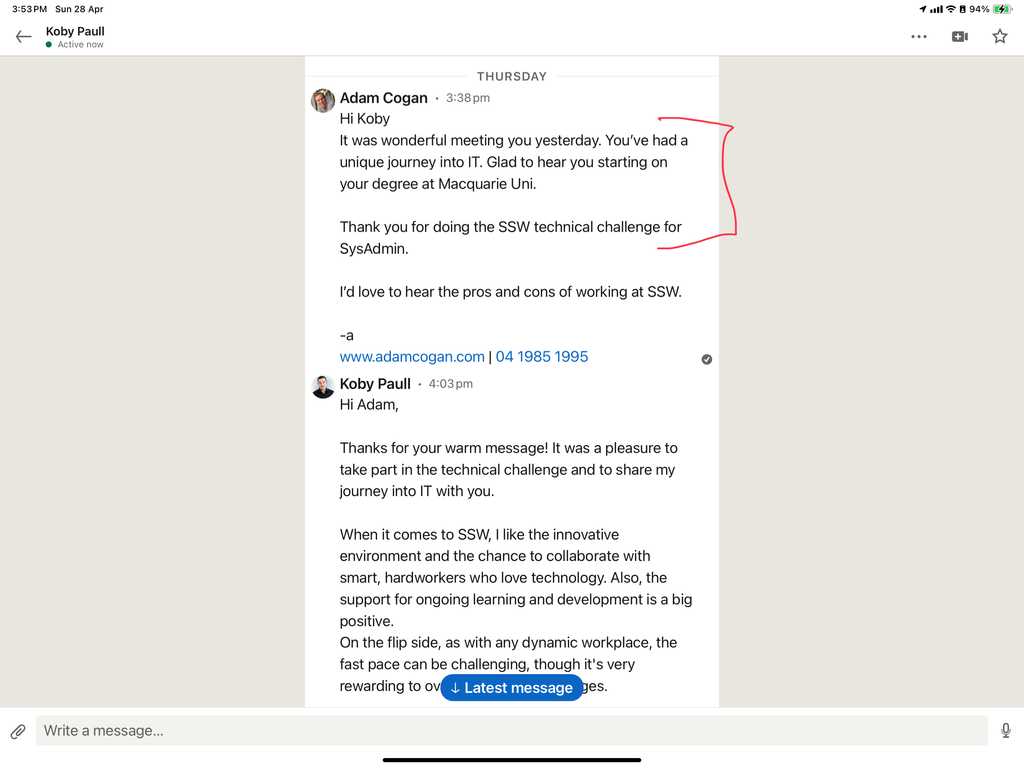Image resolution: width=1024 pixels, height=768 pixels.
Task: Attach a file using the paperclip icon
Action: (x=18, y=730)
